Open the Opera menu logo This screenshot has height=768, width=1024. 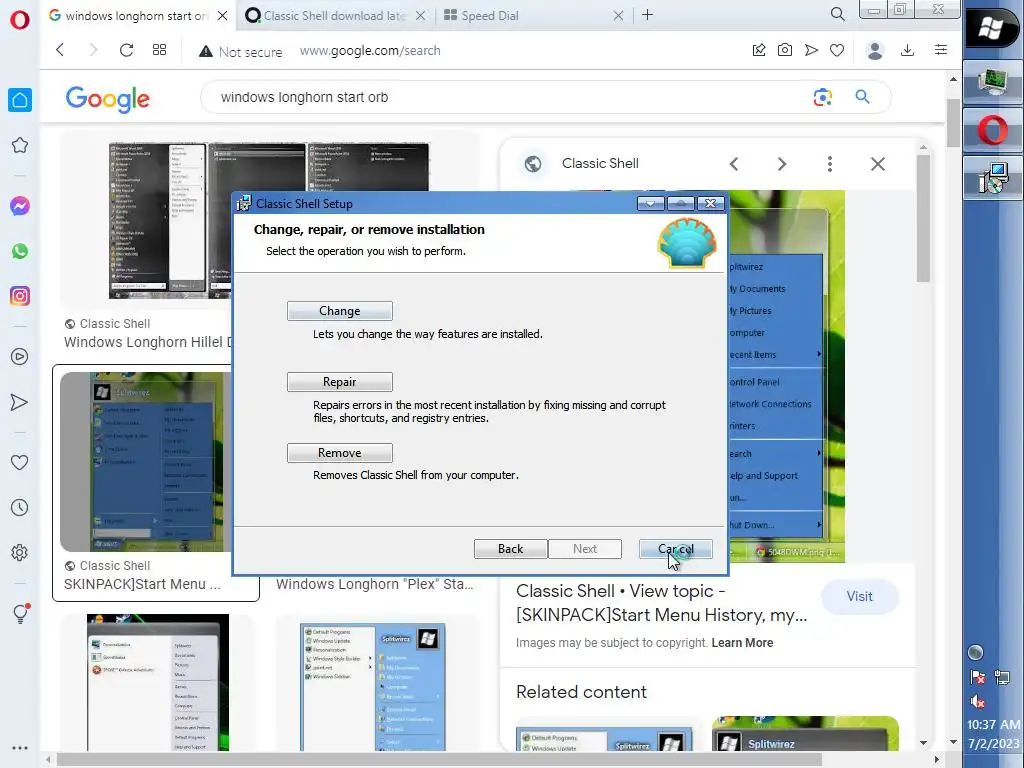20,20
